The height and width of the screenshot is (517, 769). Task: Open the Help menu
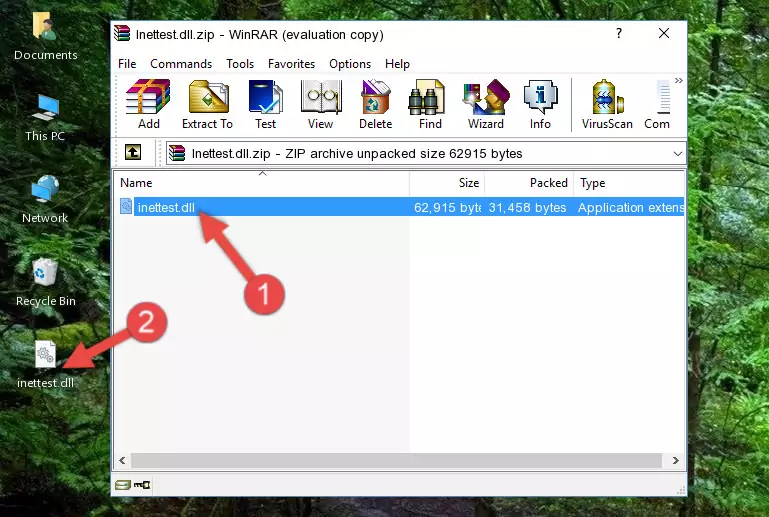tap(397, 64)
